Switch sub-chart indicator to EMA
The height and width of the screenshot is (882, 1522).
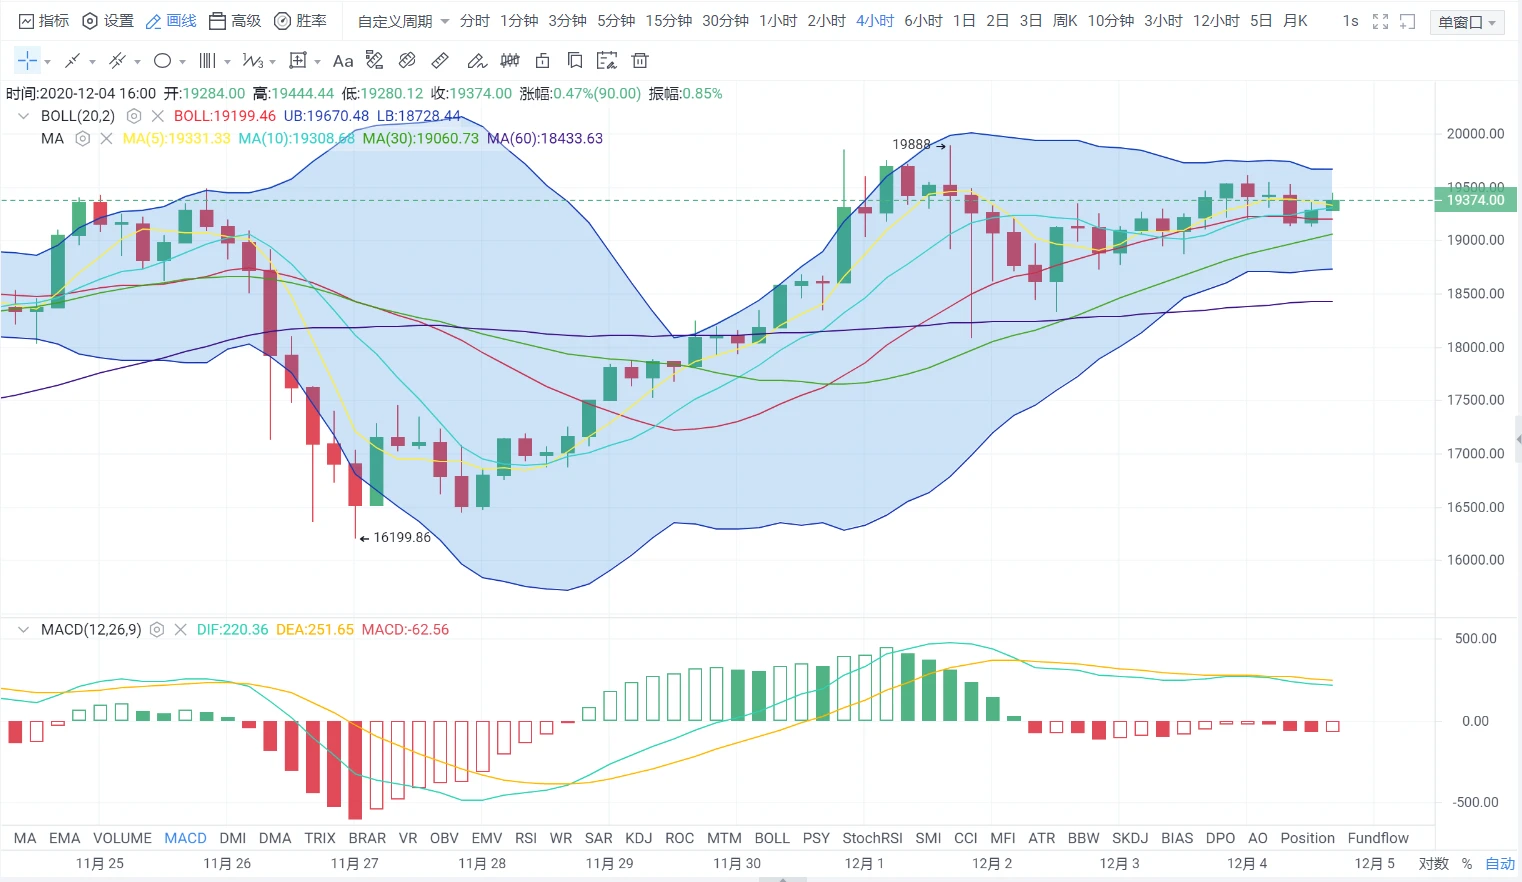[64, 838]
